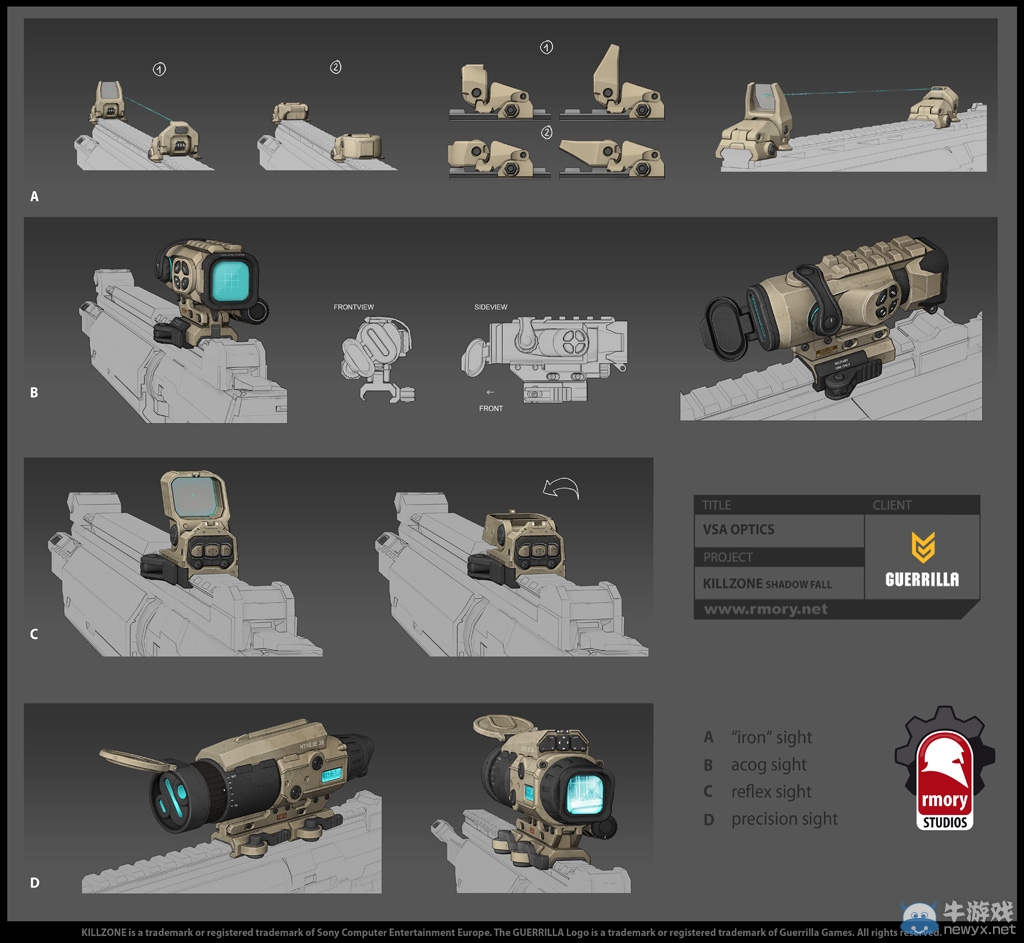This screenshot has width=1024, height=943.
Task: Click the acog side view line drawing
Action: click(545, 359)
